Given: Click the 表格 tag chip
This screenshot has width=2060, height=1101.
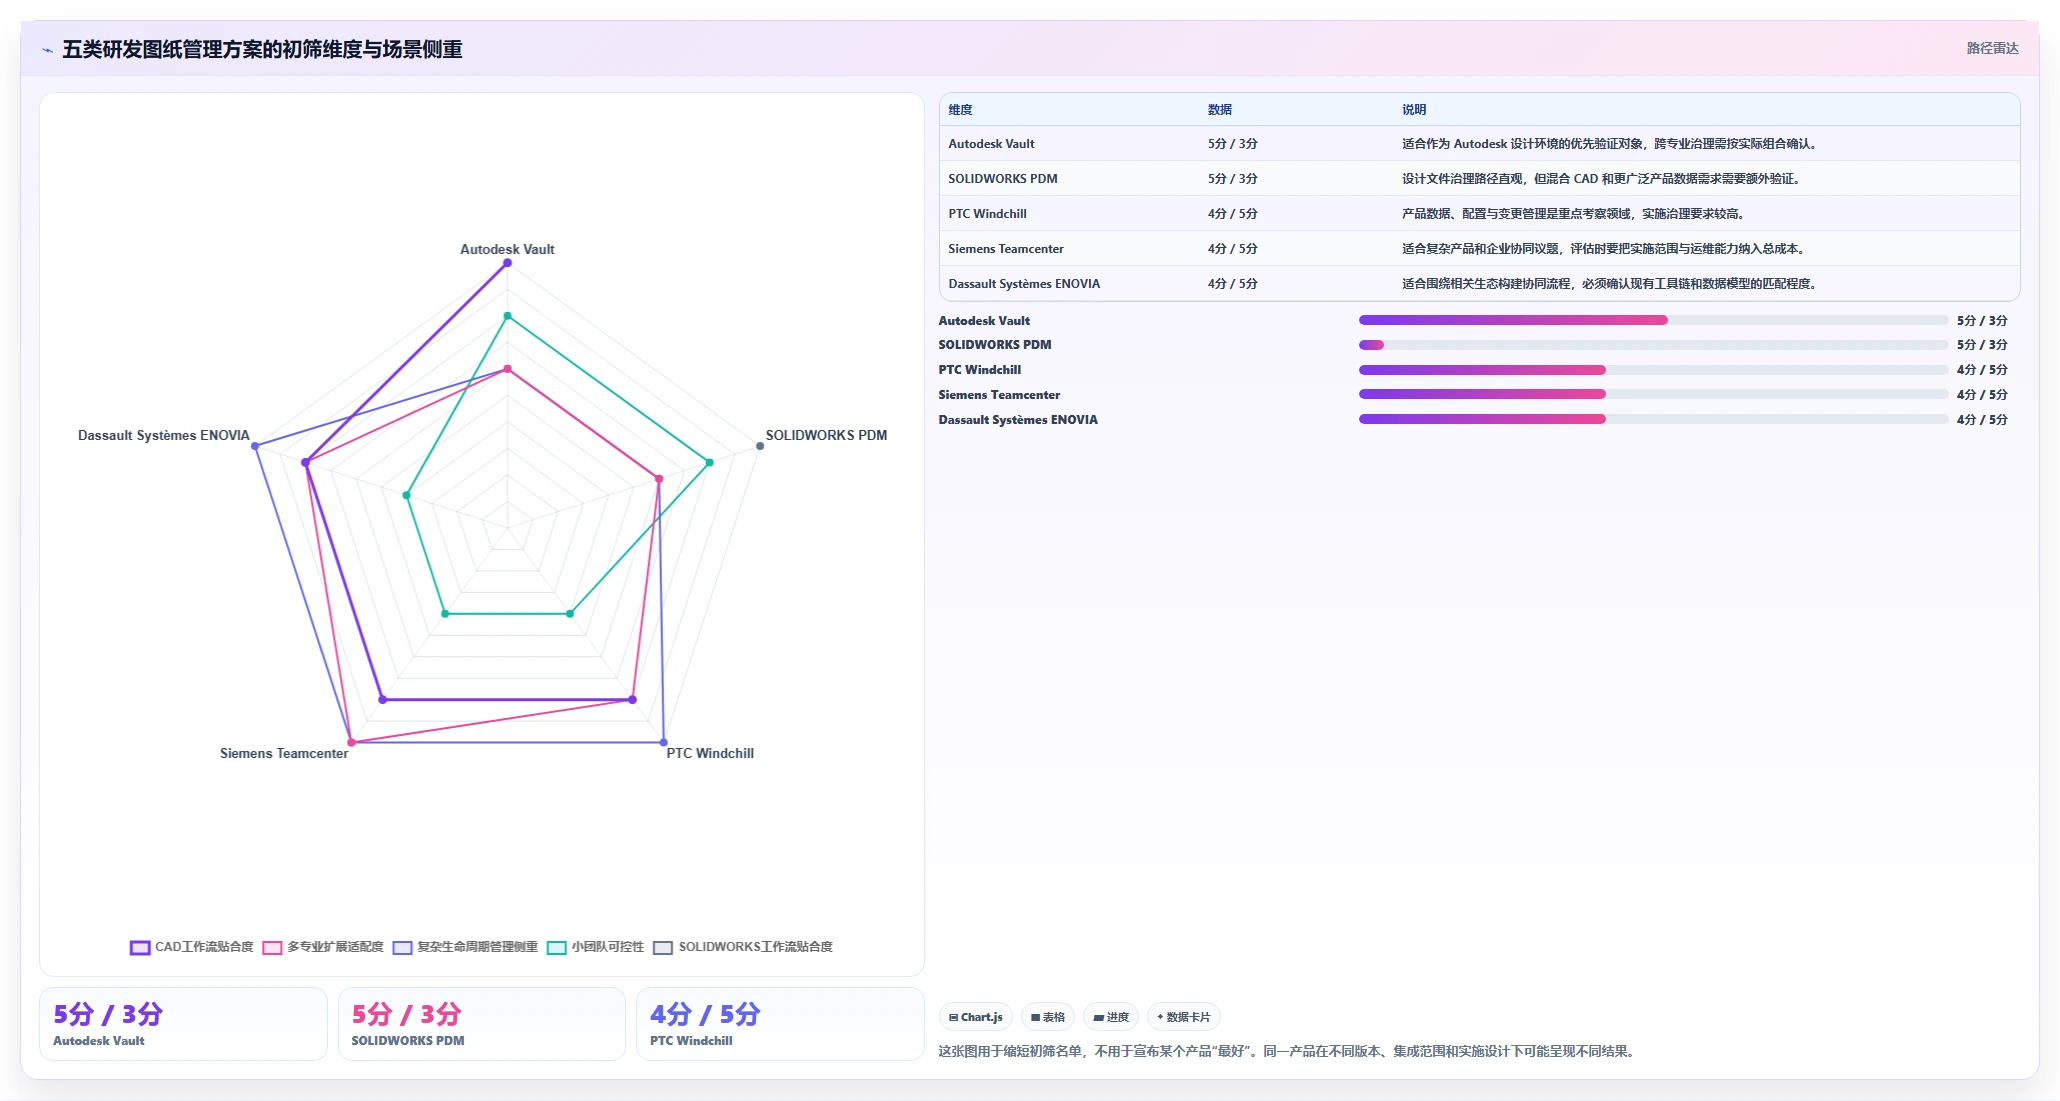Looking at the screenshot, I should (x=1048, y=1017).
